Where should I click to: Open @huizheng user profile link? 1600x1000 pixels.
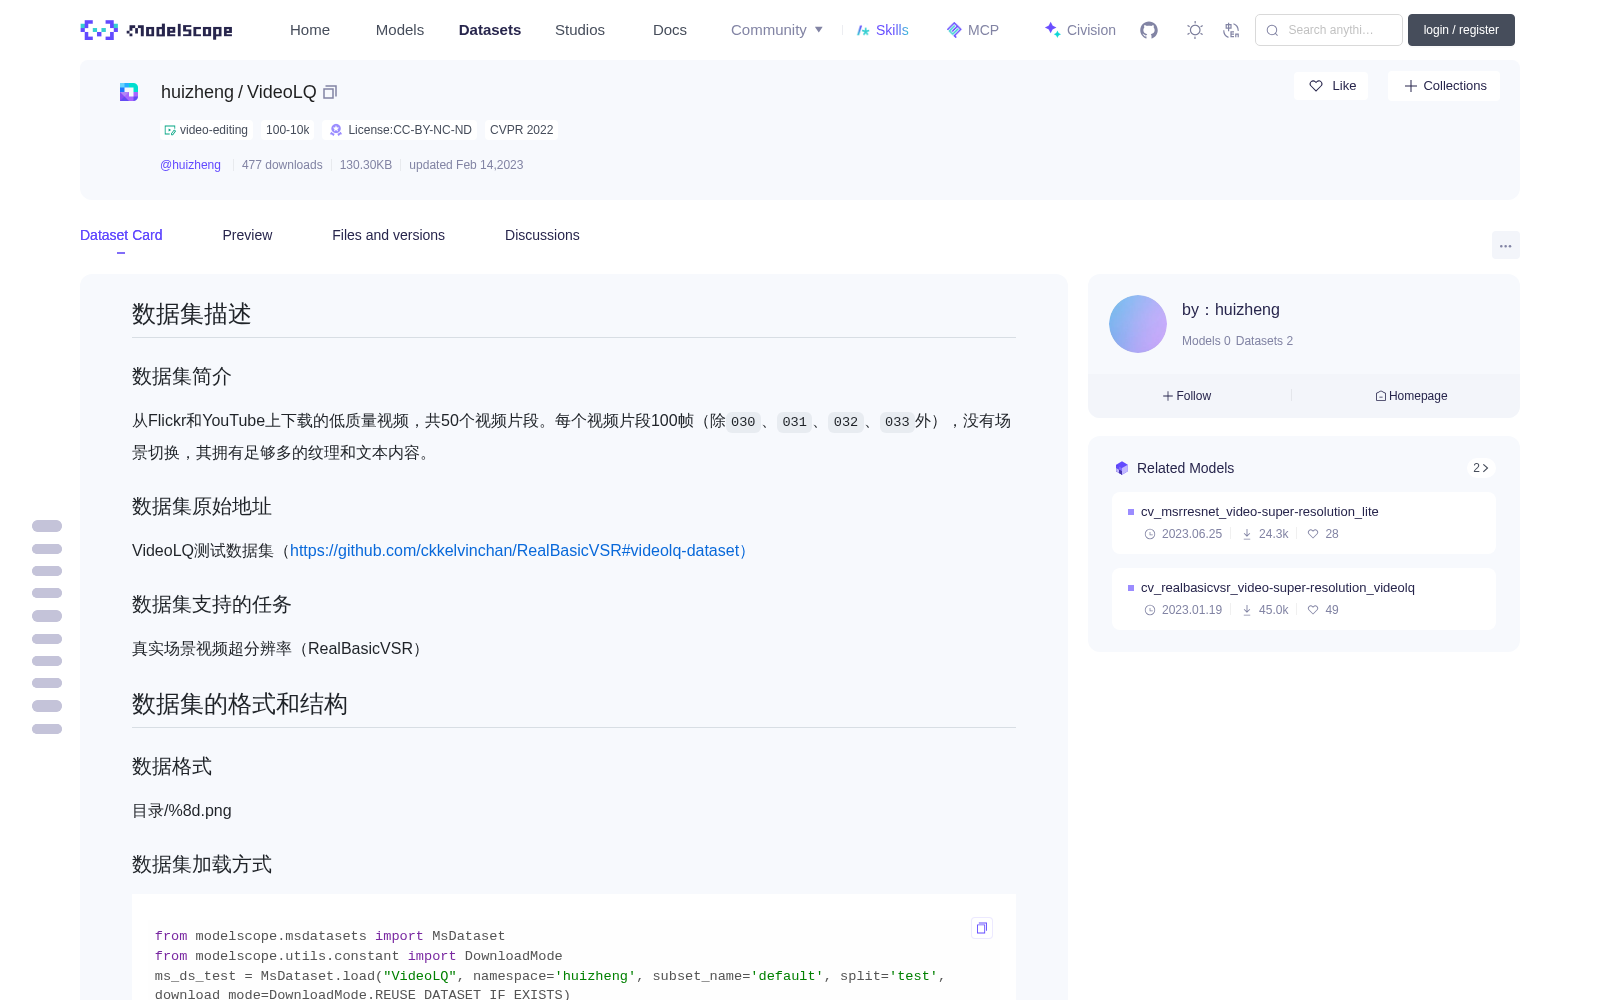(x=190, y=165)
